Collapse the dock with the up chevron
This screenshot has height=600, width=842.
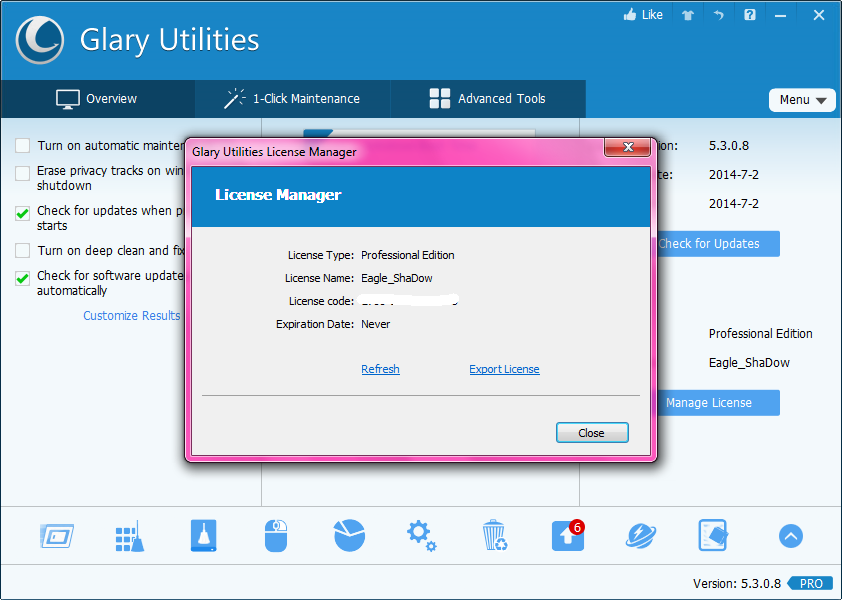[x=790, y=536]
